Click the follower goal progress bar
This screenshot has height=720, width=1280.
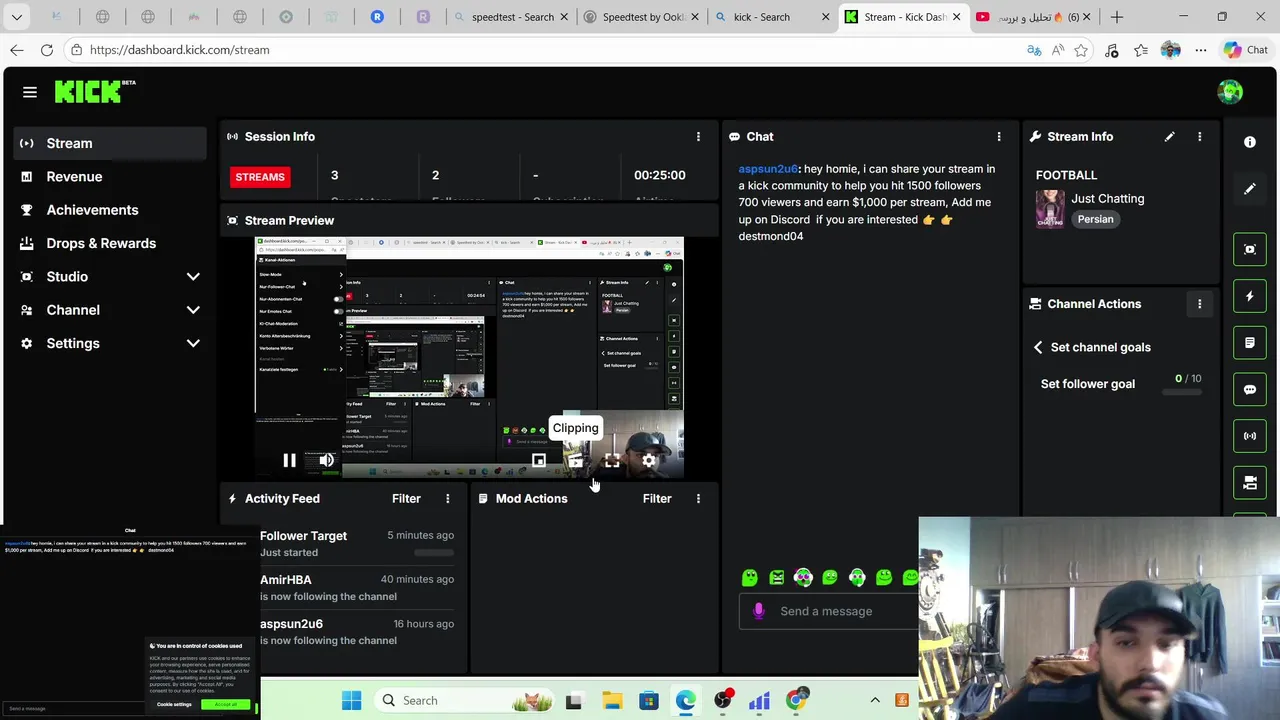1182,392
